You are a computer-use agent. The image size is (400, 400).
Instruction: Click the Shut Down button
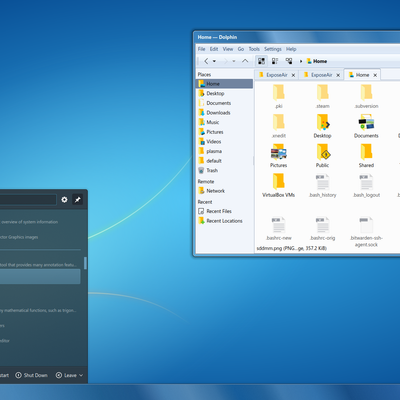[31, 375]
